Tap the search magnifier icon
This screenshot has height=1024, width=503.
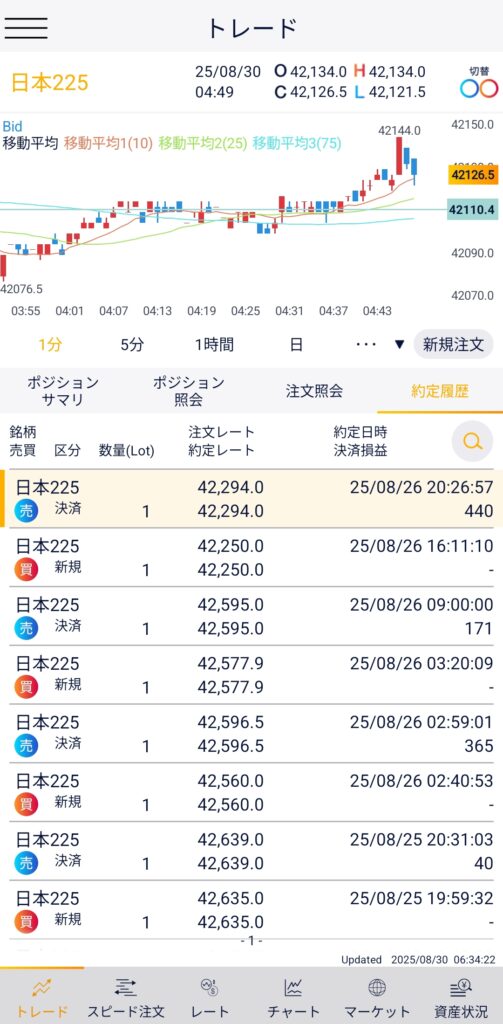(472, 441)
